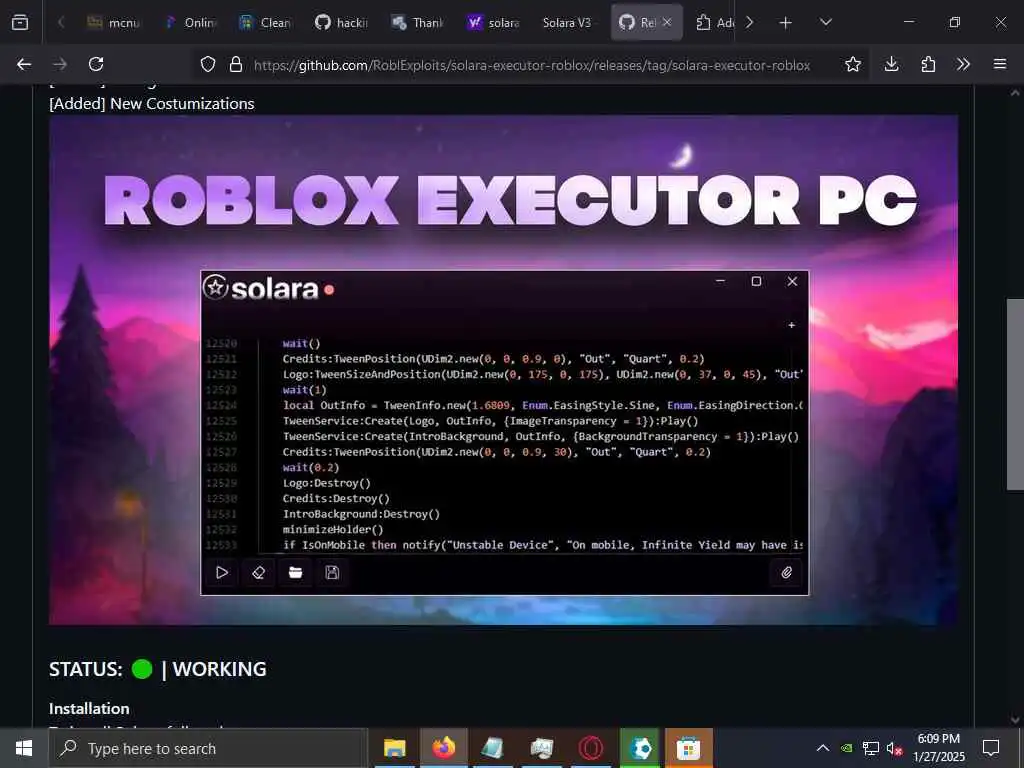The image size is (1024, 768).
Task: Switch to the 'Solara V3' tab
Action: click(567, 22)
